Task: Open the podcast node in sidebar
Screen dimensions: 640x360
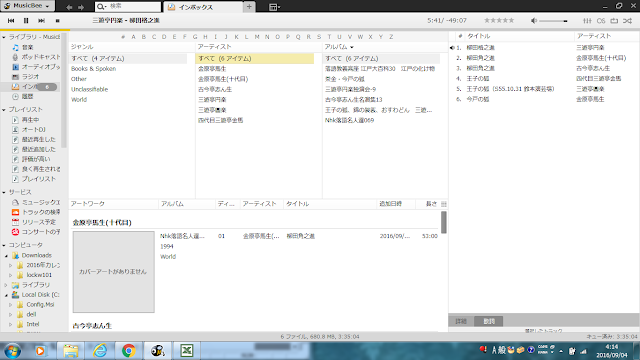Action: click(36, 57)
